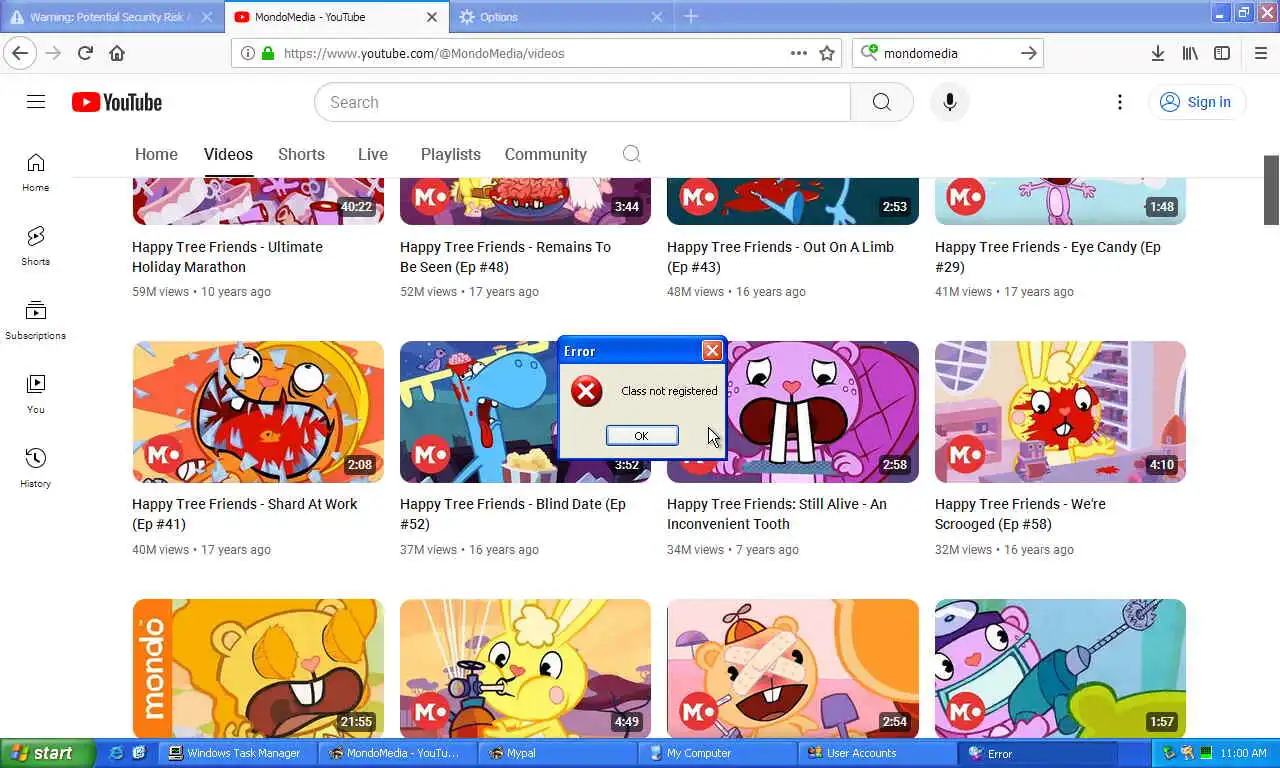
Task: Bookmark this page with the star icon
Action: coord(827,53)
